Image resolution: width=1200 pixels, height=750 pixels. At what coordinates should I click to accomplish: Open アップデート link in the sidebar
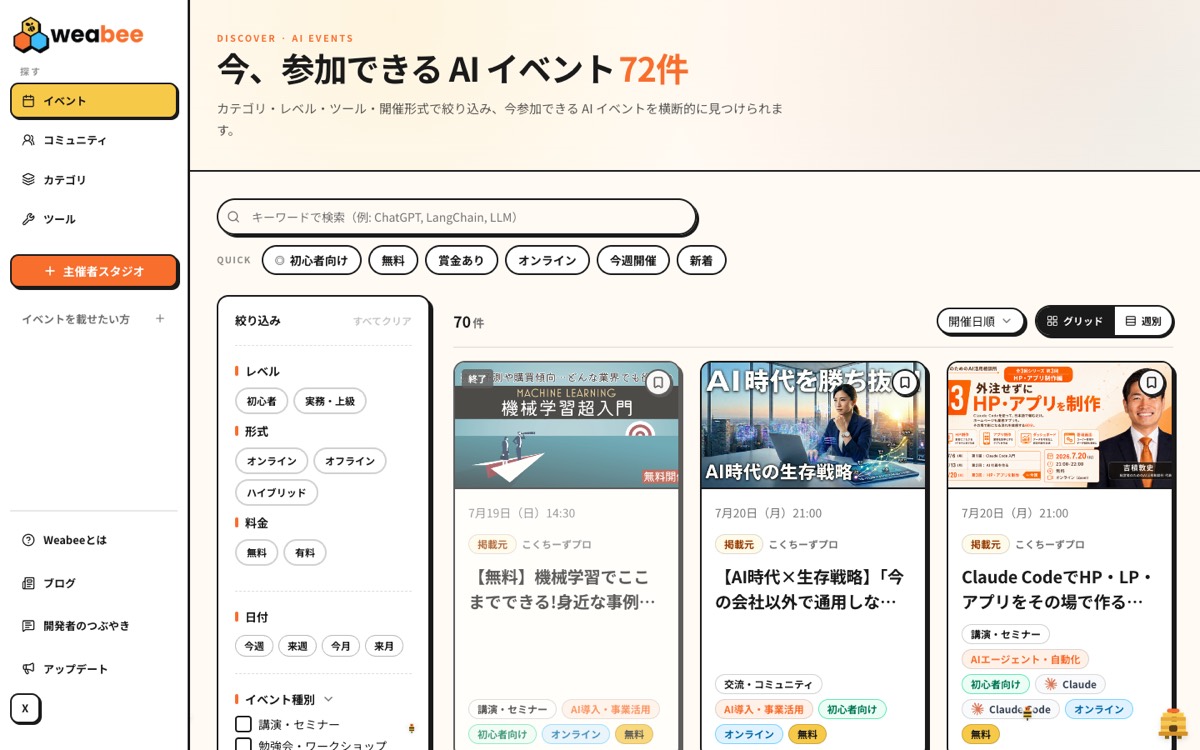click(94, 669)
